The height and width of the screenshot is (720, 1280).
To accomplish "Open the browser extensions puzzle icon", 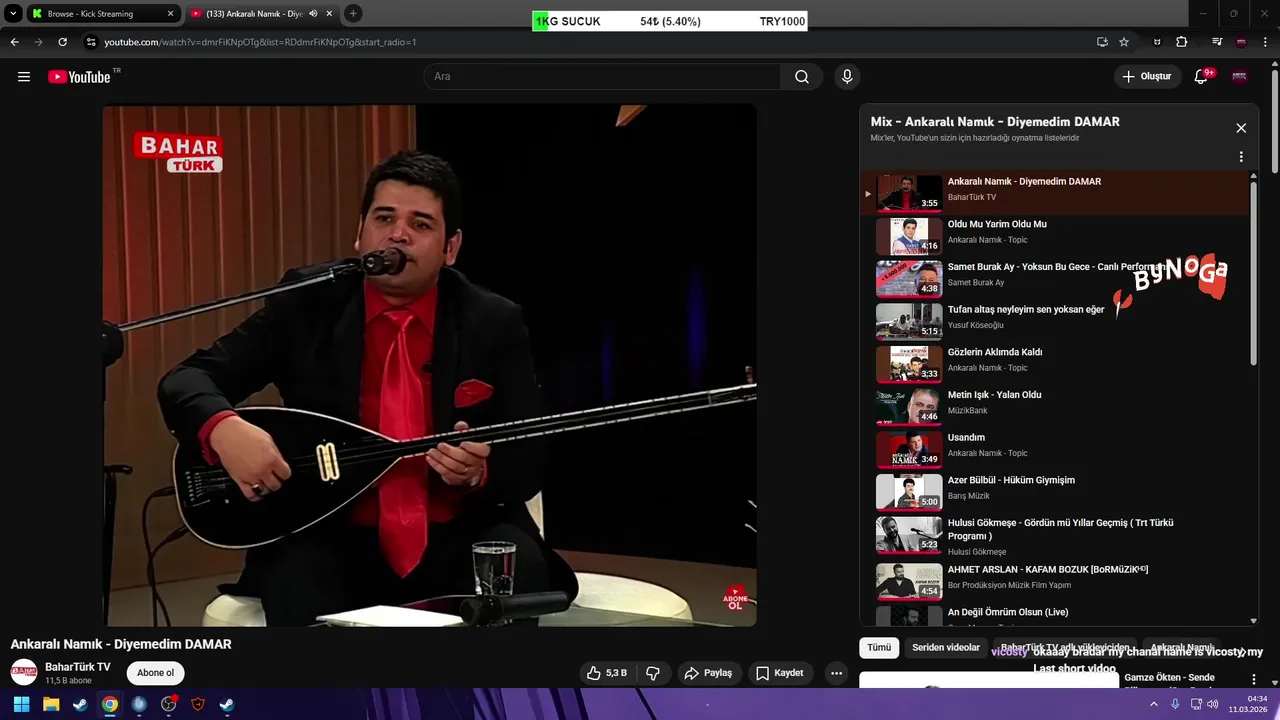I will (x=1181, y=42).
